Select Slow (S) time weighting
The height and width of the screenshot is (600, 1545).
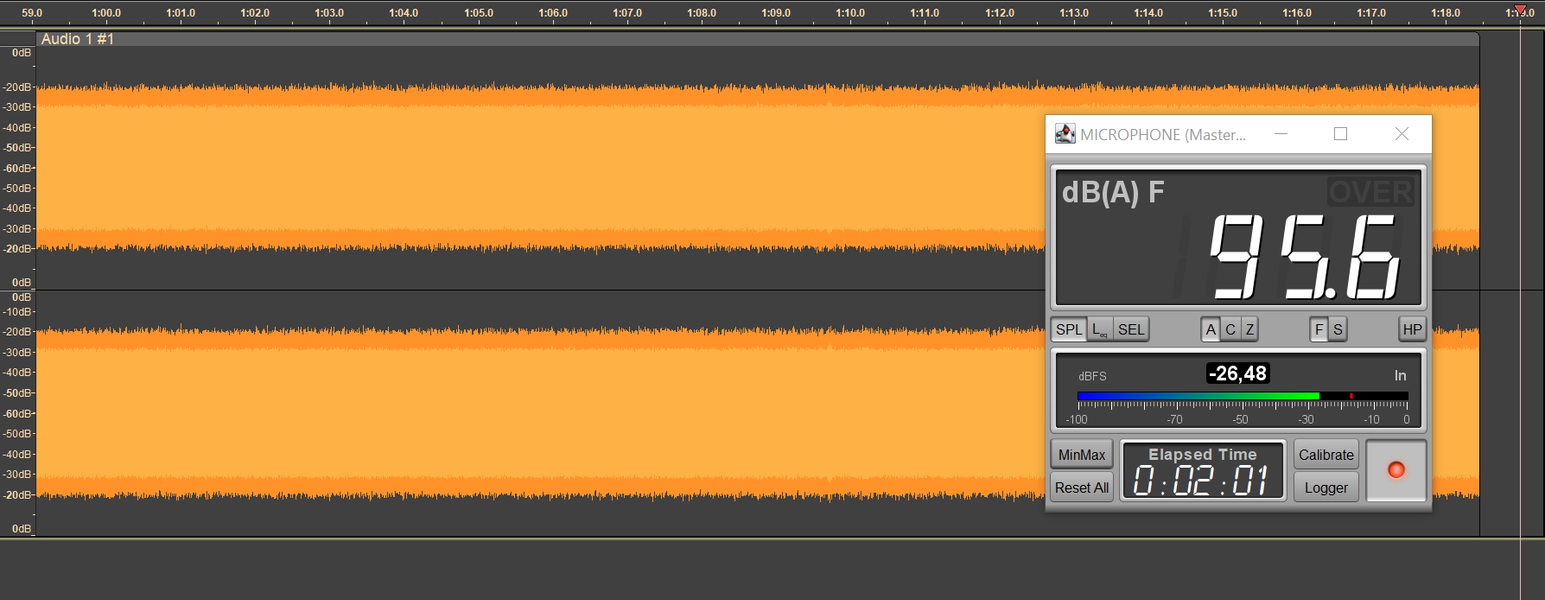1337,329
